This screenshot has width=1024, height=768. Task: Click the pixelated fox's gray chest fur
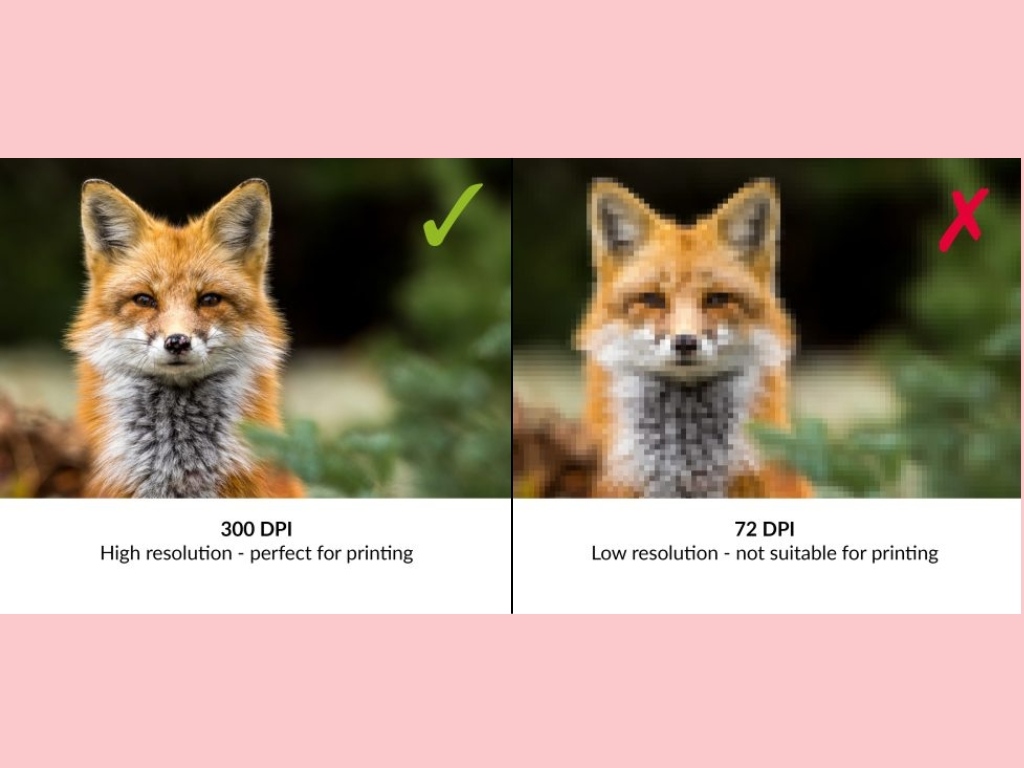(x=684, y=434)
